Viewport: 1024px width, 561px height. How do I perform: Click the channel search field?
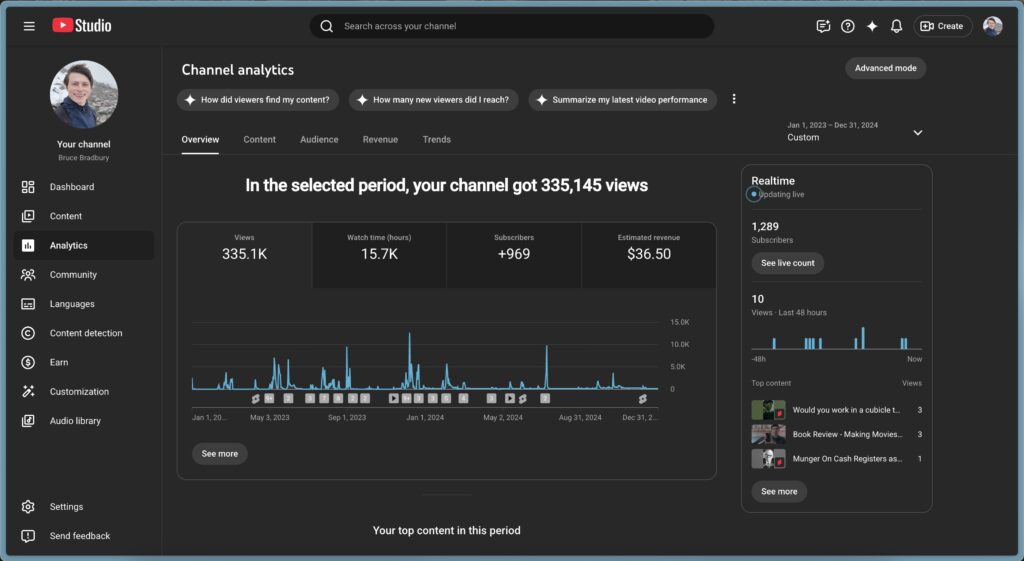[512, 26]
